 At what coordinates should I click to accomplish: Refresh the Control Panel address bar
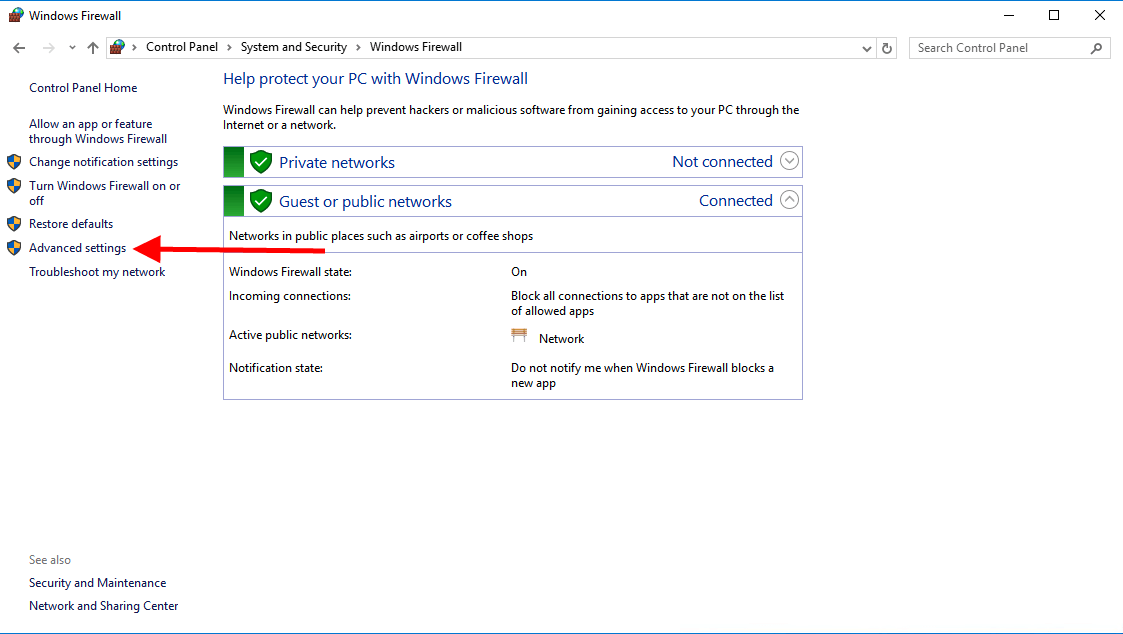click(887, 48)
